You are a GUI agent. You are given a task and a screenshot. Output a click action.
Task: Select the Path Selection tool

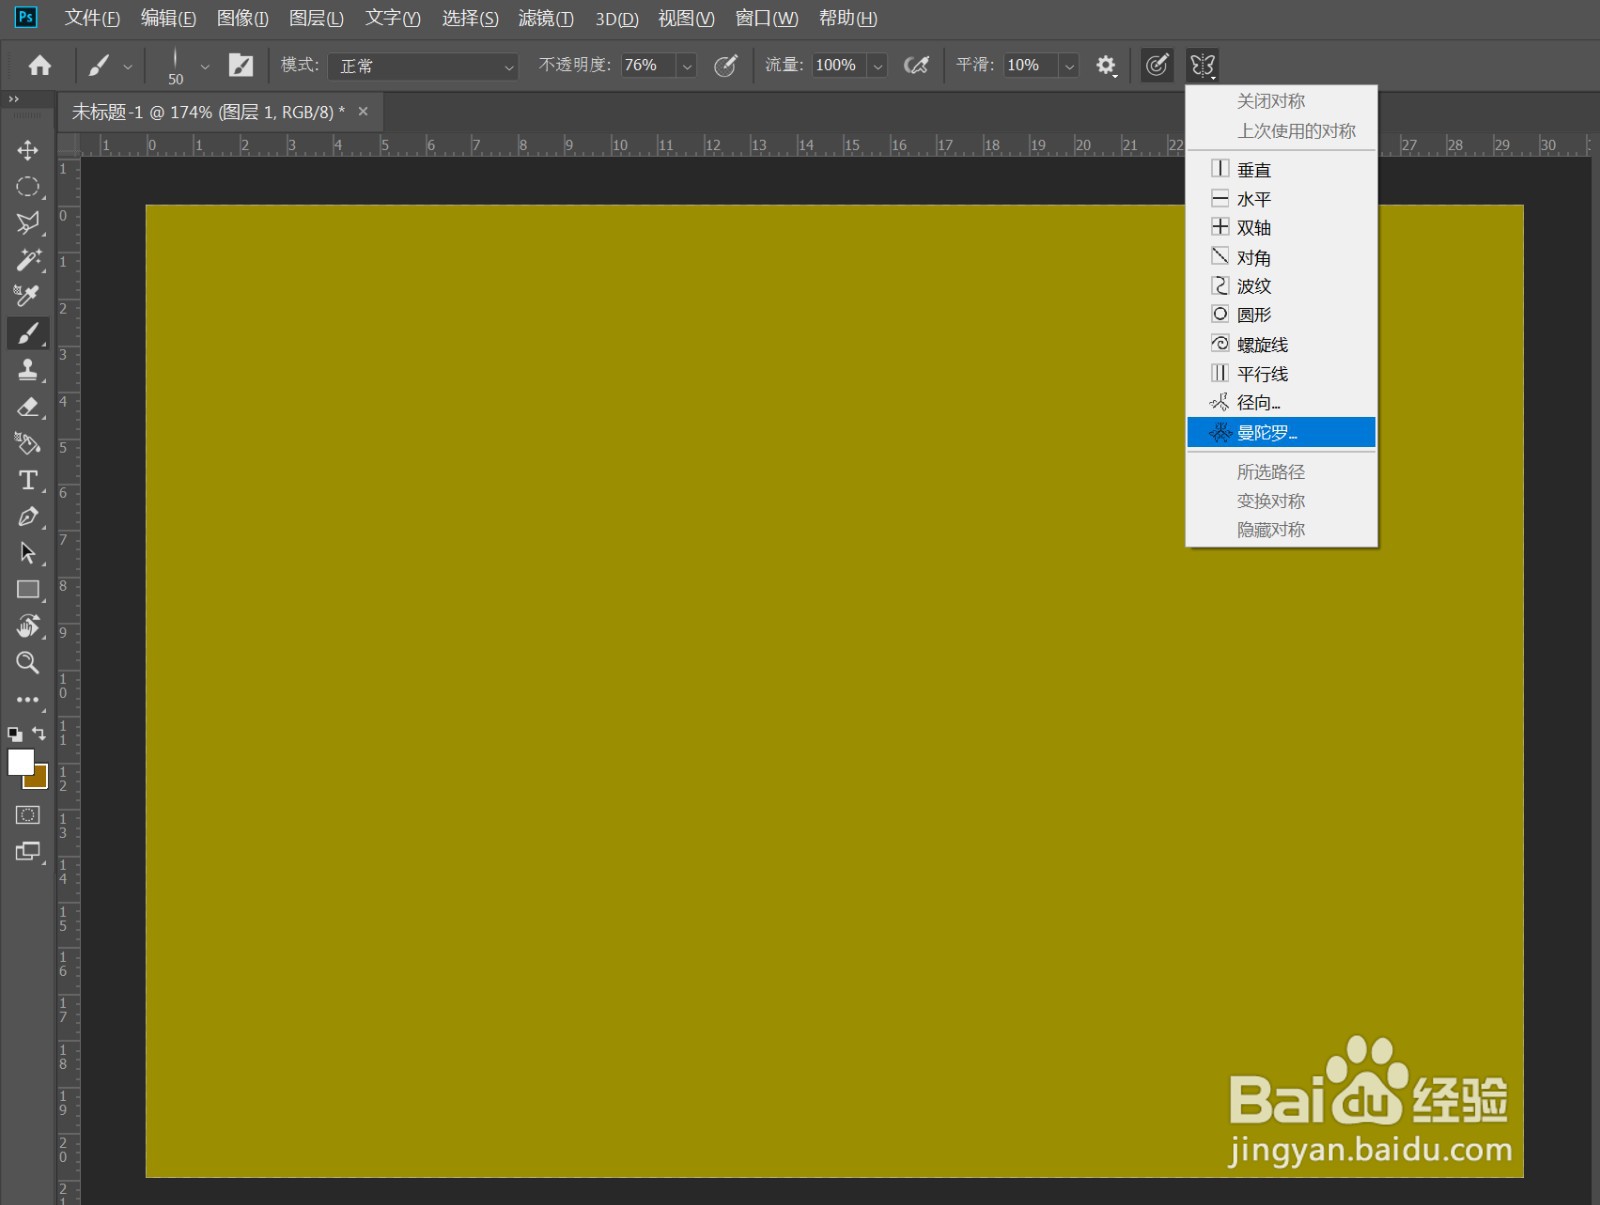pos(28,553)
